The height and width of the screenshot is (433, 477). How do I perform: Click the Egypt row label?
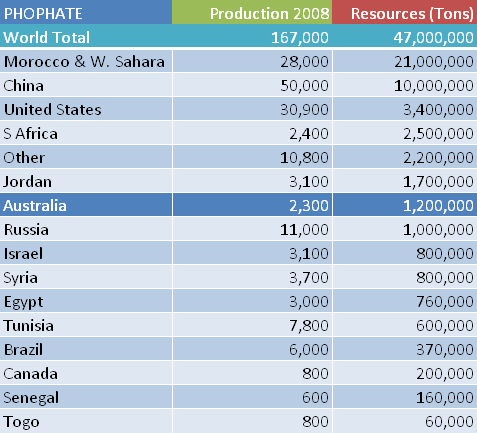[23, 302]
